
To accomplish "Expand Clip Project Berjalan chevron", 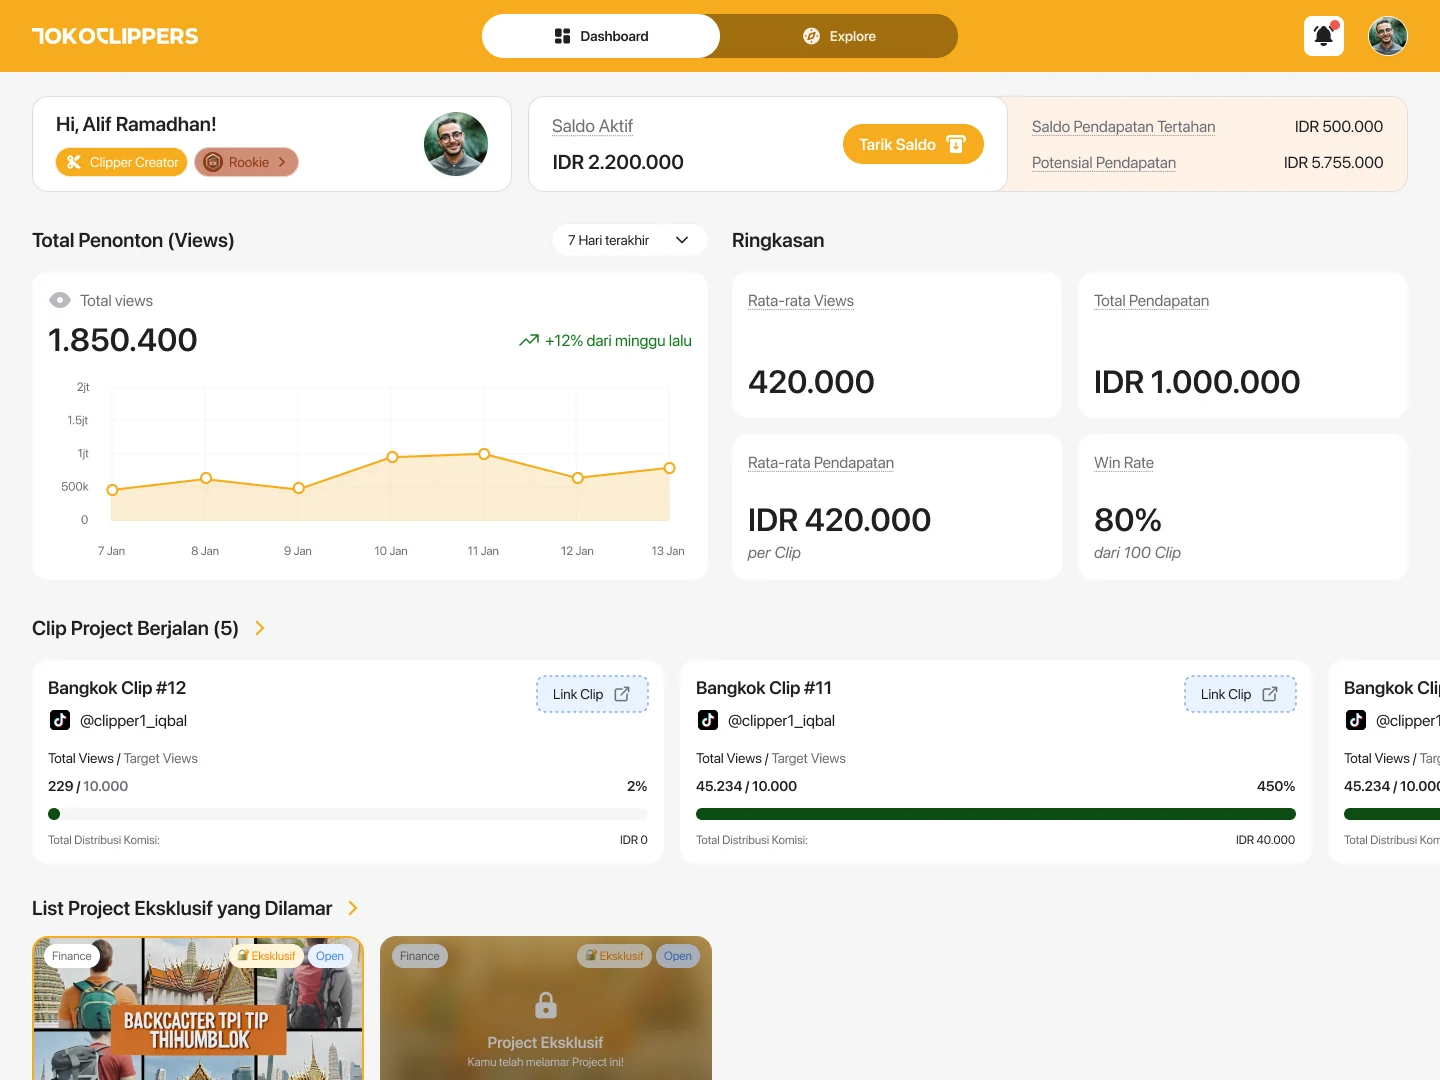I will (x=260, y=628).
